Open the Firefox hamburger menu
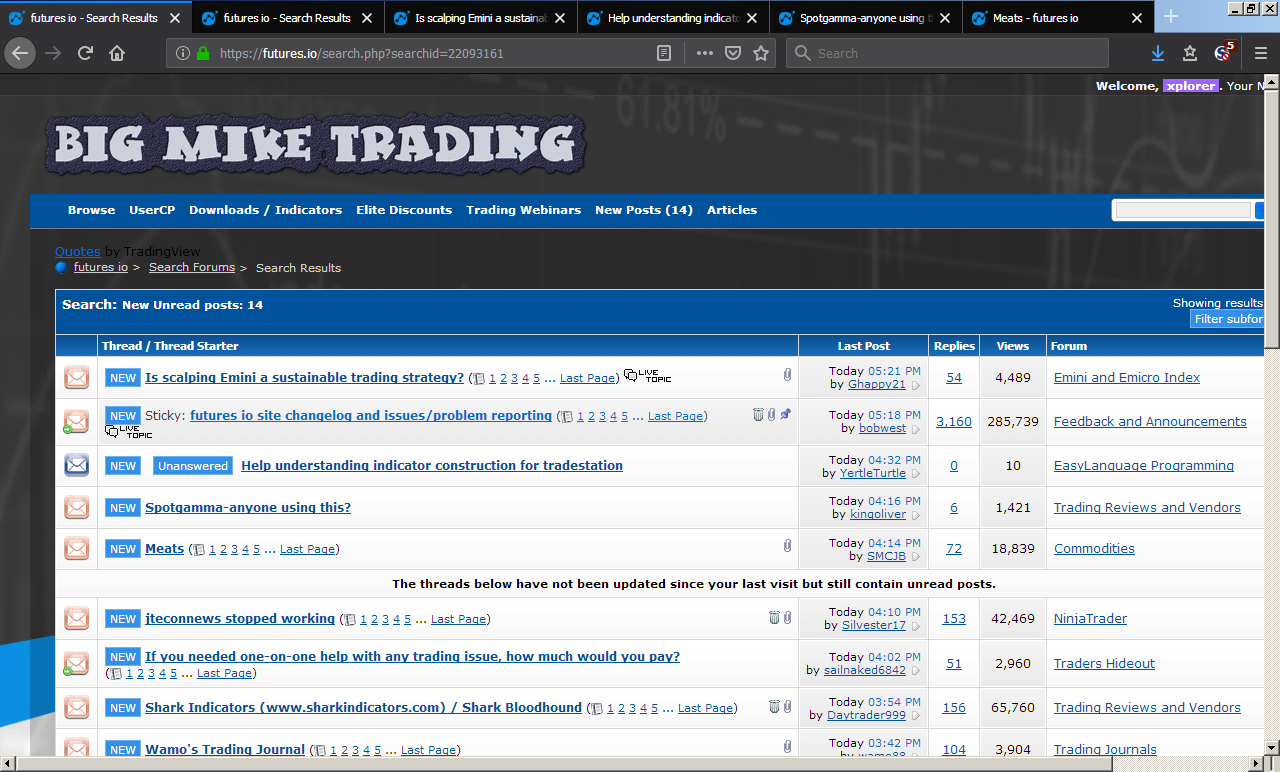The height and width of the screenshot is (772, 1280). point(1260,53)
